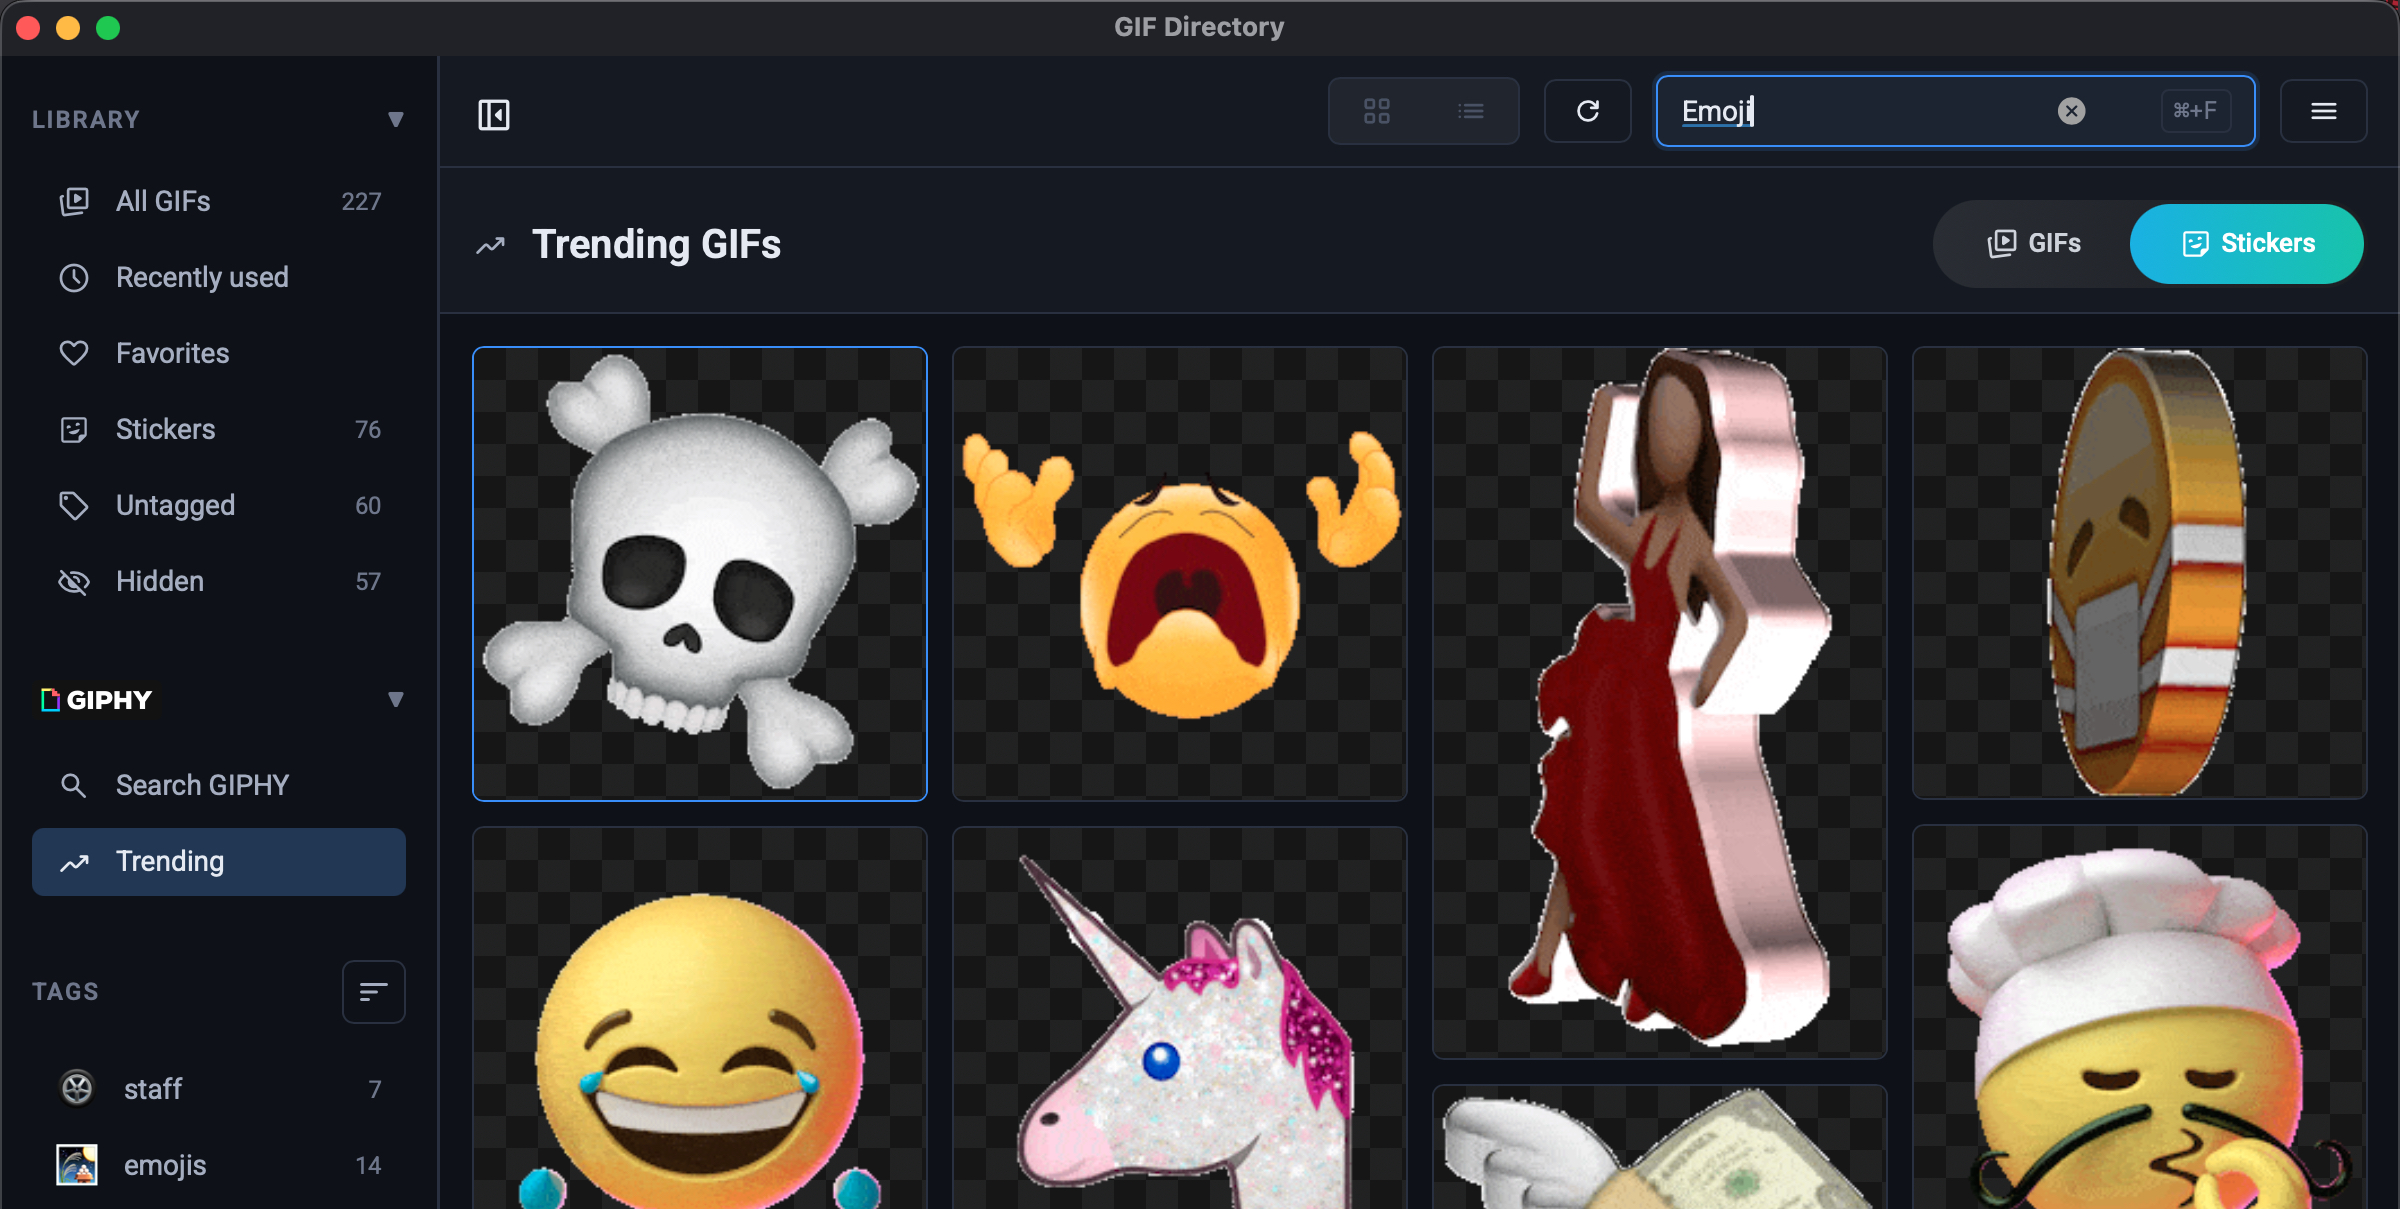Select Trending in the sidebar
Viewport: 2400px width, 1209px height.
pos(218,861)
